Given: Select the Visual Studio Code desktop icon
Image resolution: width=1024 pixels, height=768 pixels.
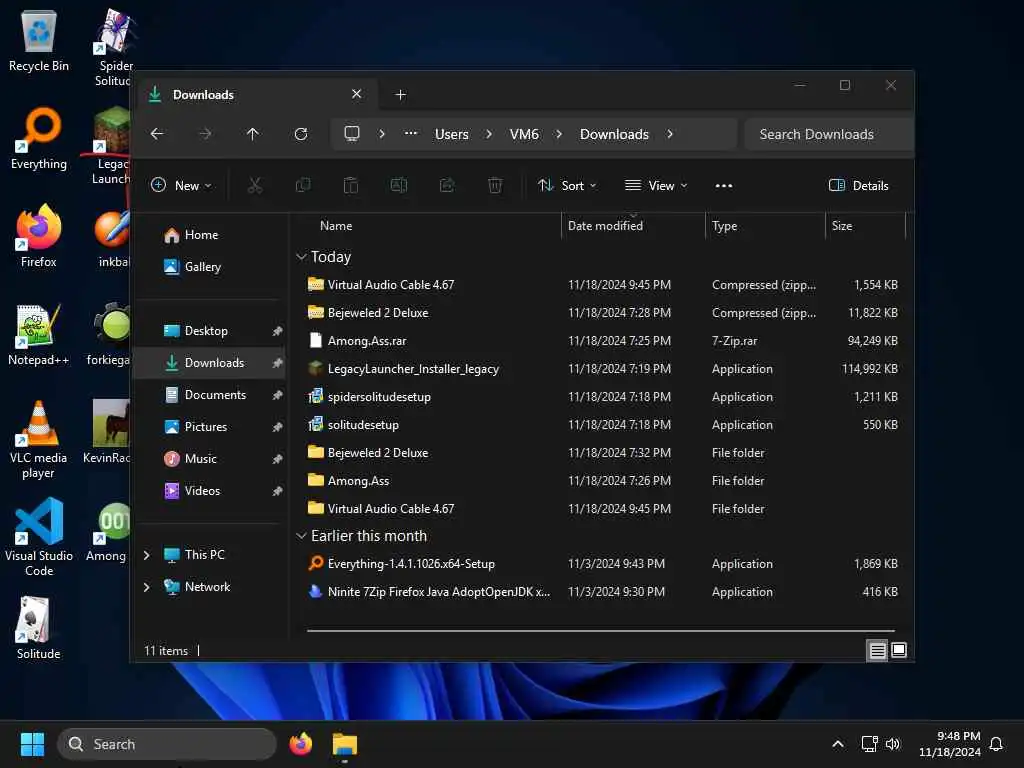Looking at the screenshot, I should pos(39,537).
